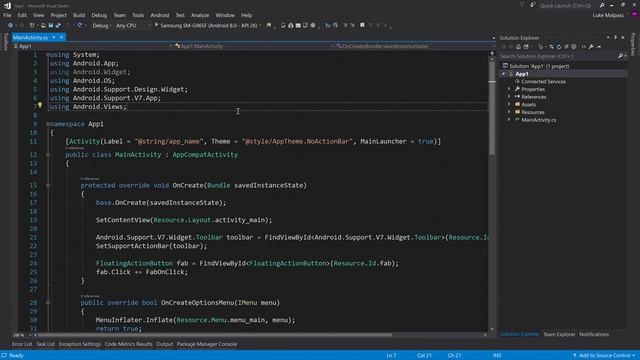Click Show All Files icon in Solution Explorer
The height and width of the screenshot is (360, 640).
(573, 47)
